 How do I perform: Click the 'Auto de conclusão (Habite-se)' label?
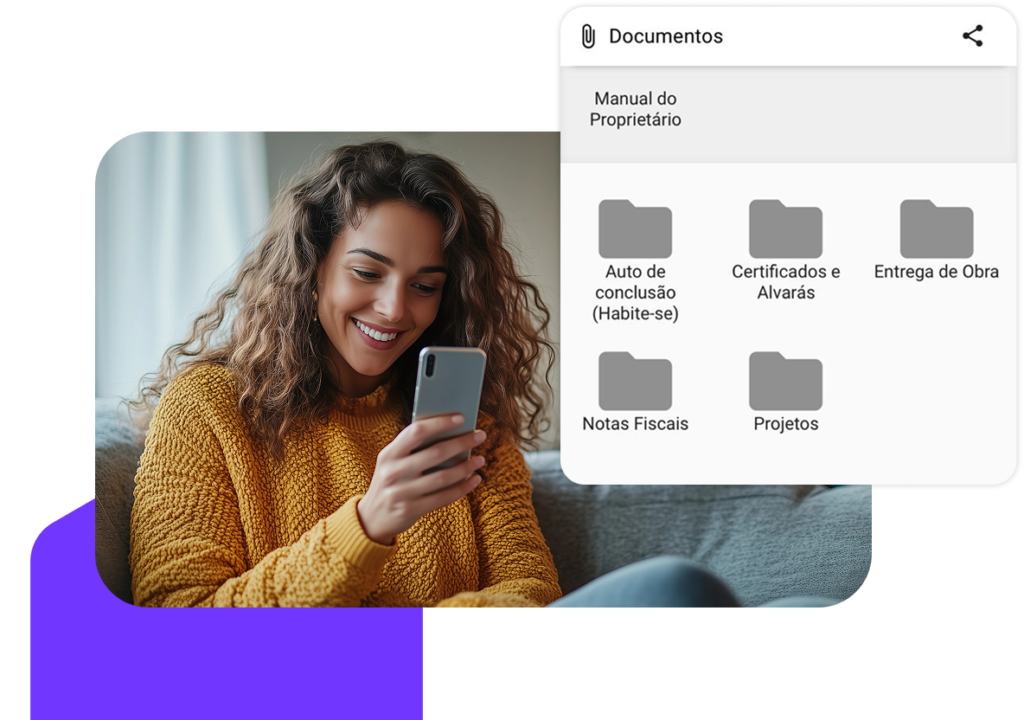click(x=635, y=293)
